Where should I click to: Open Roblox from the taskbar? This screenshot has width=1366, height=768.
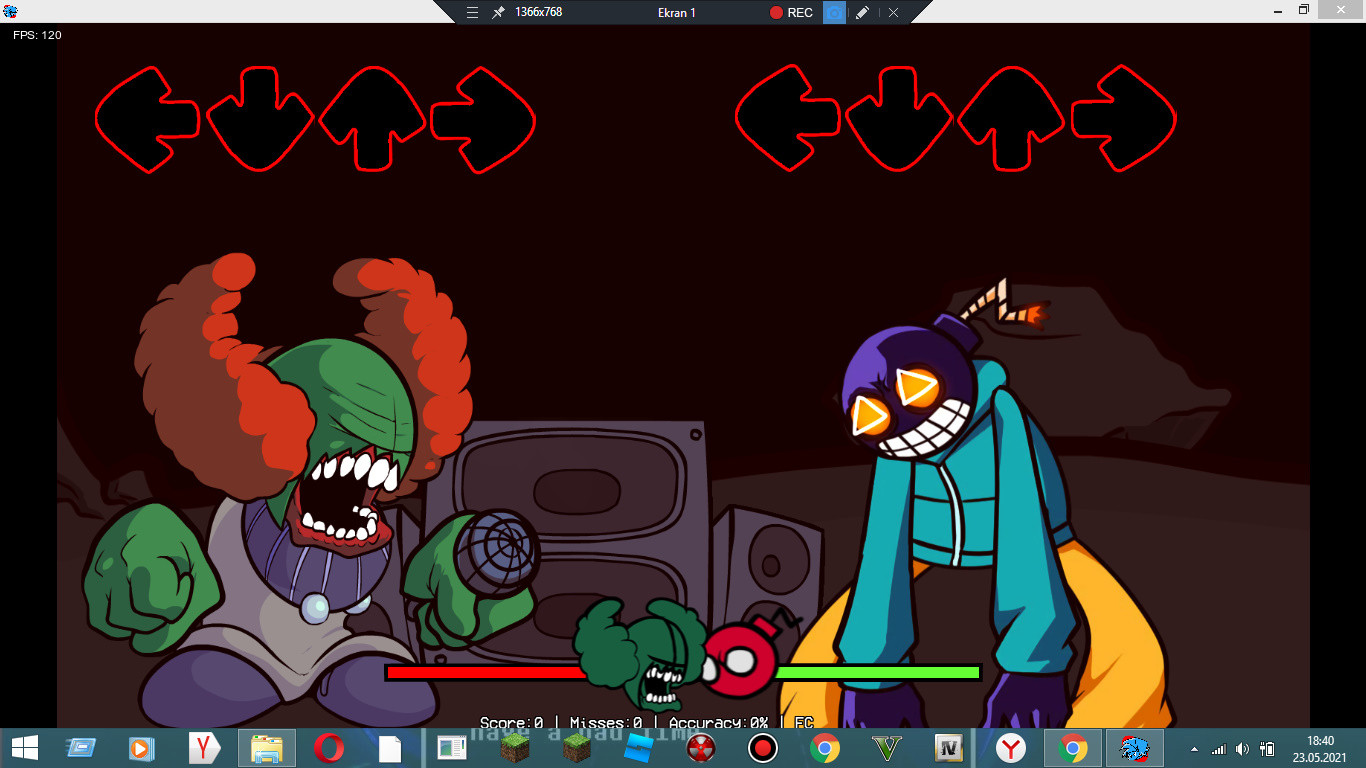(x=638, y=748)
